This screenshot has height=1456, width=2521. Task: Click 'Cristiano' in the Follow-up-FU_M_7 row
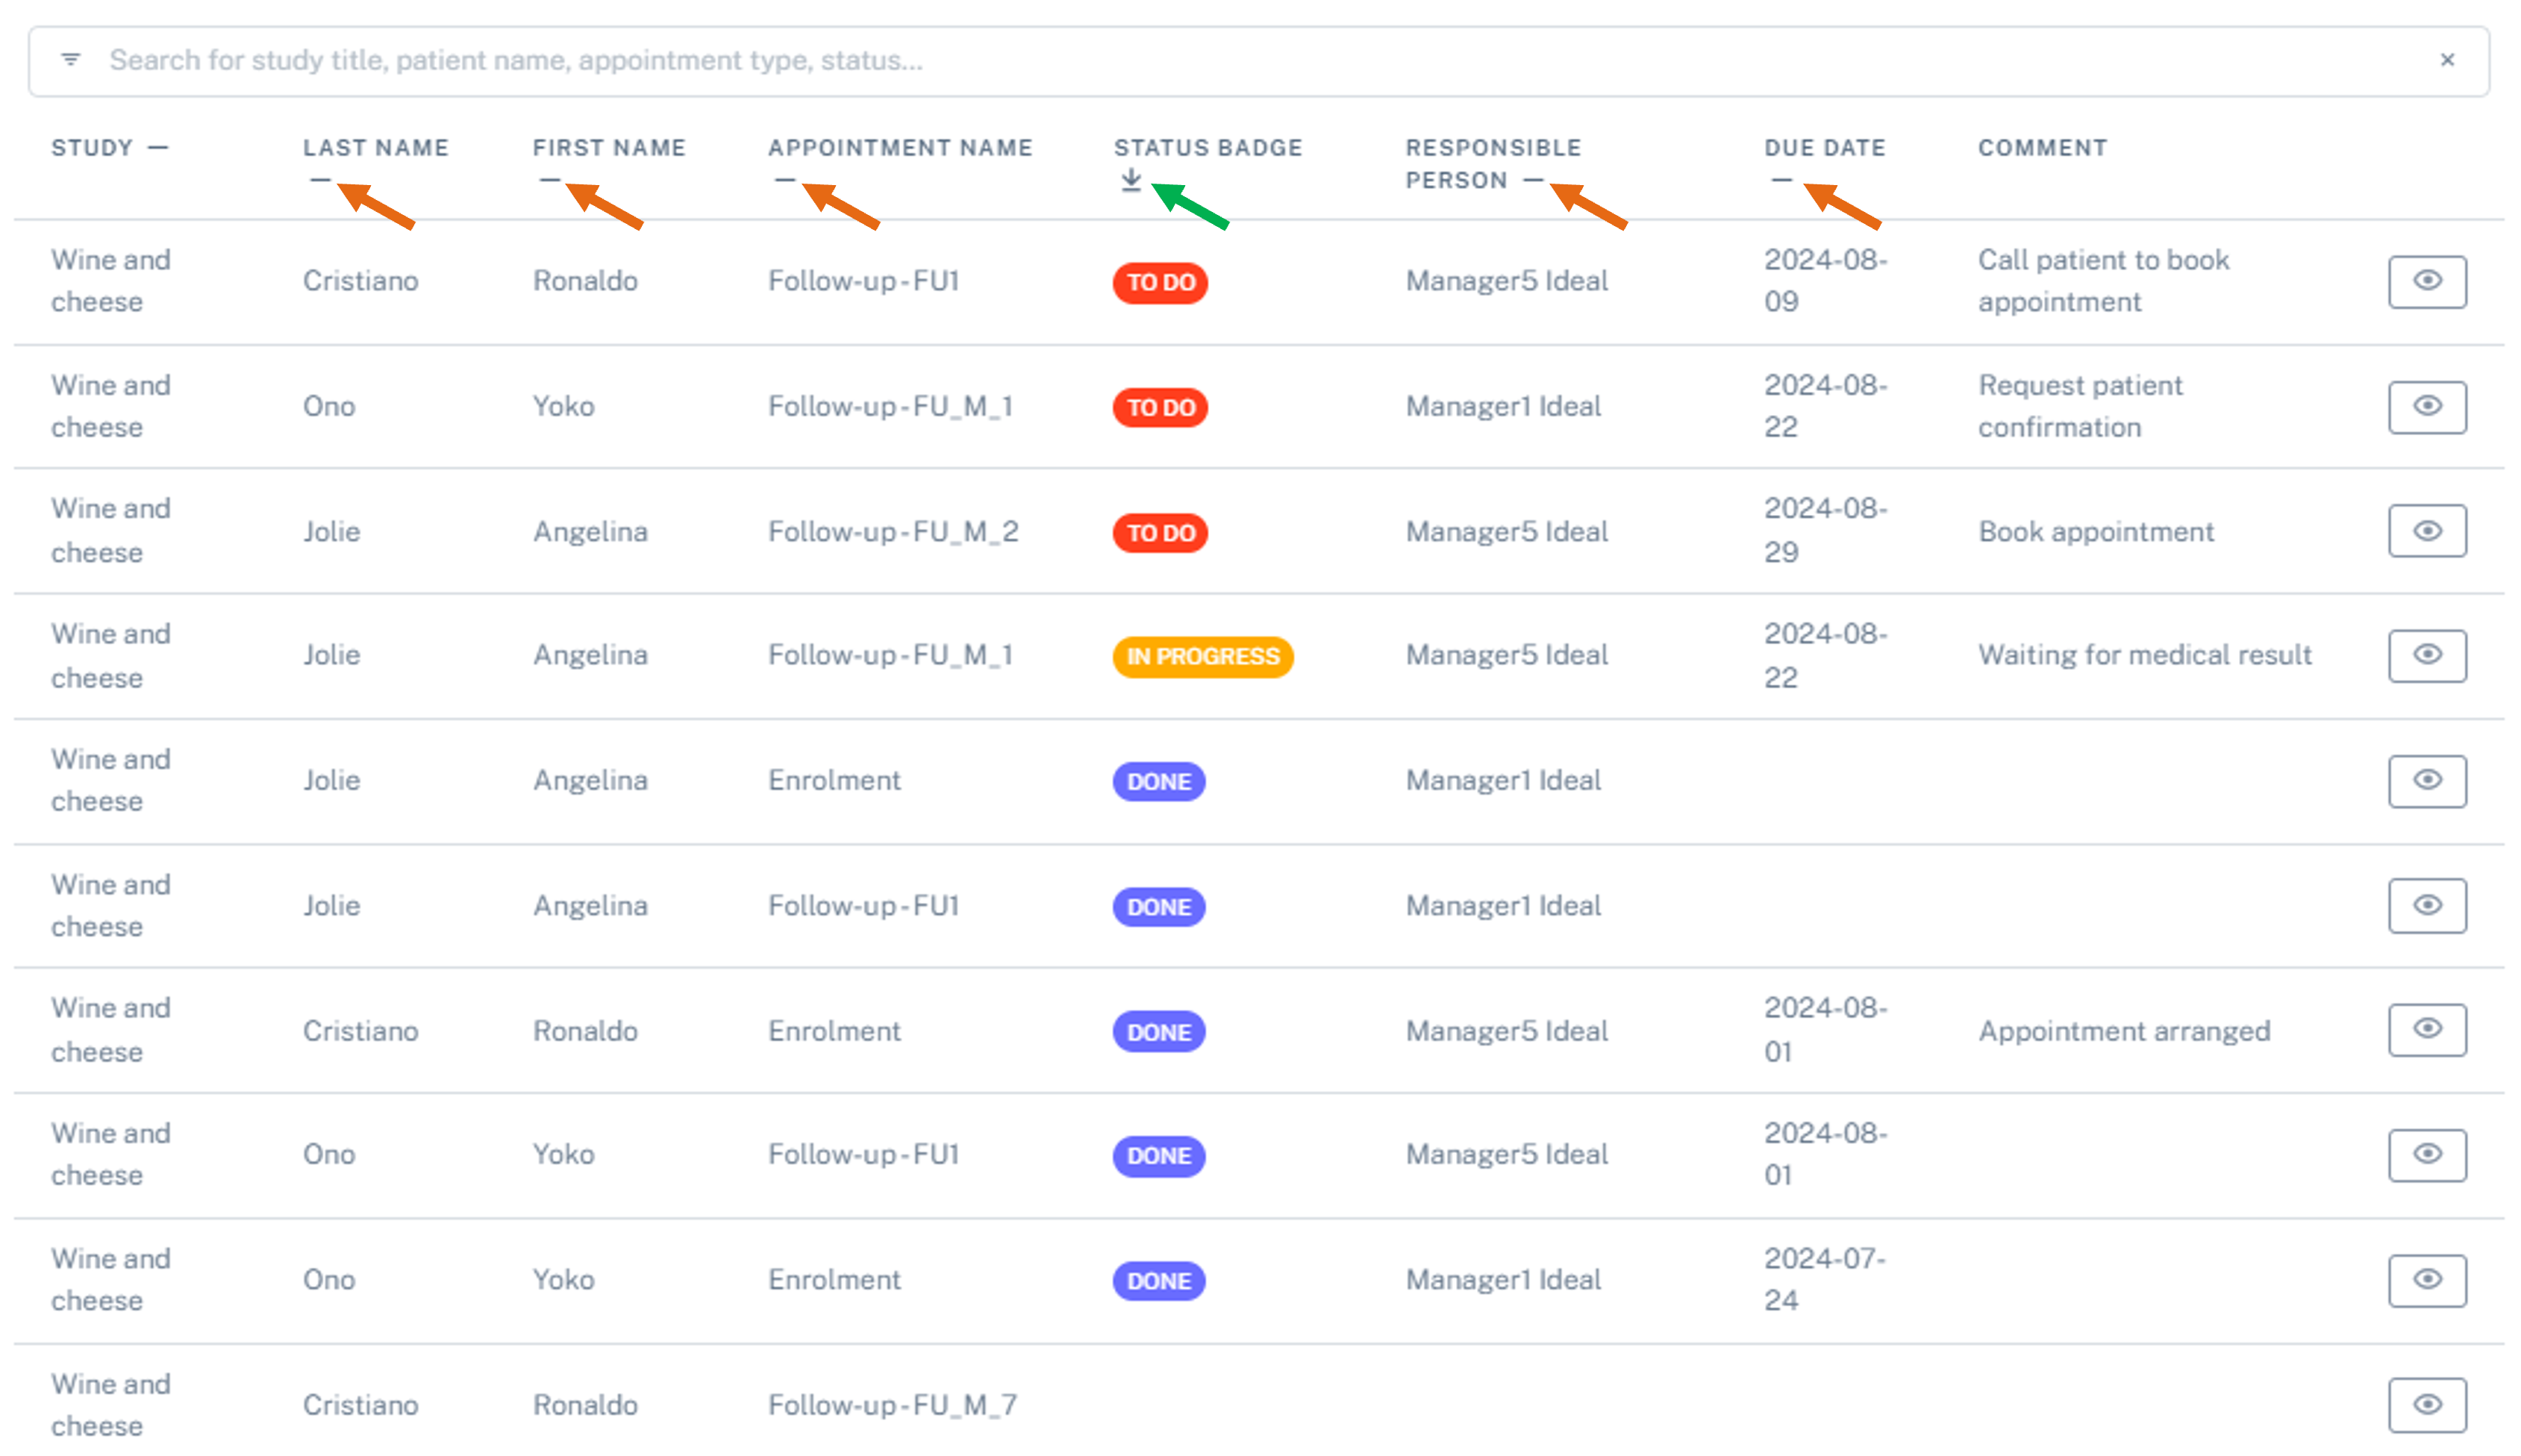pos(360,1405)
